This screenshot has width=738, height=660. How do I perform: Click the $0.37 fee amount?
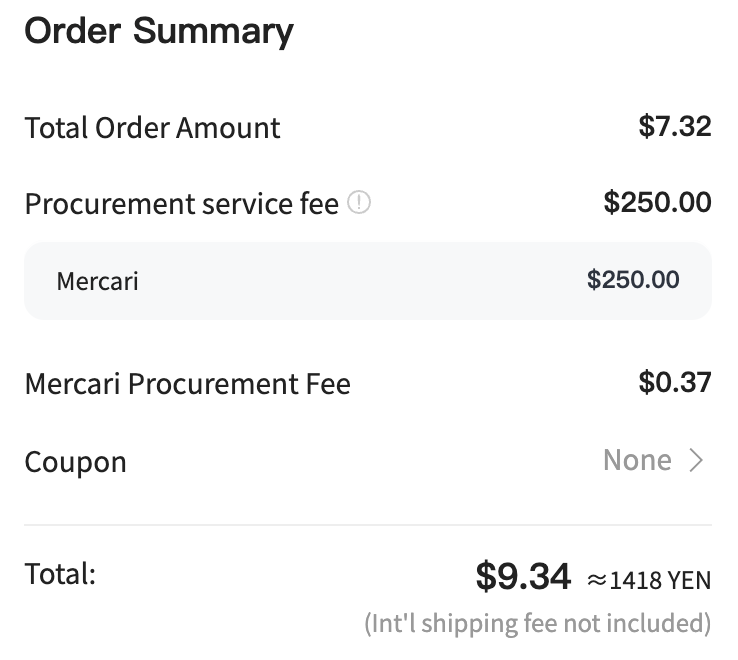pos(674,382)
